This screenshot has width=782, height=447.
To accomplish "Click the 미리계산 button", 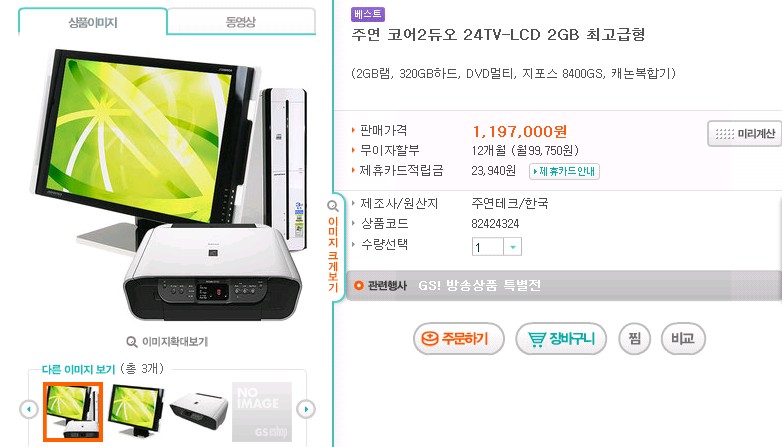I will click(x=744, y=134).
